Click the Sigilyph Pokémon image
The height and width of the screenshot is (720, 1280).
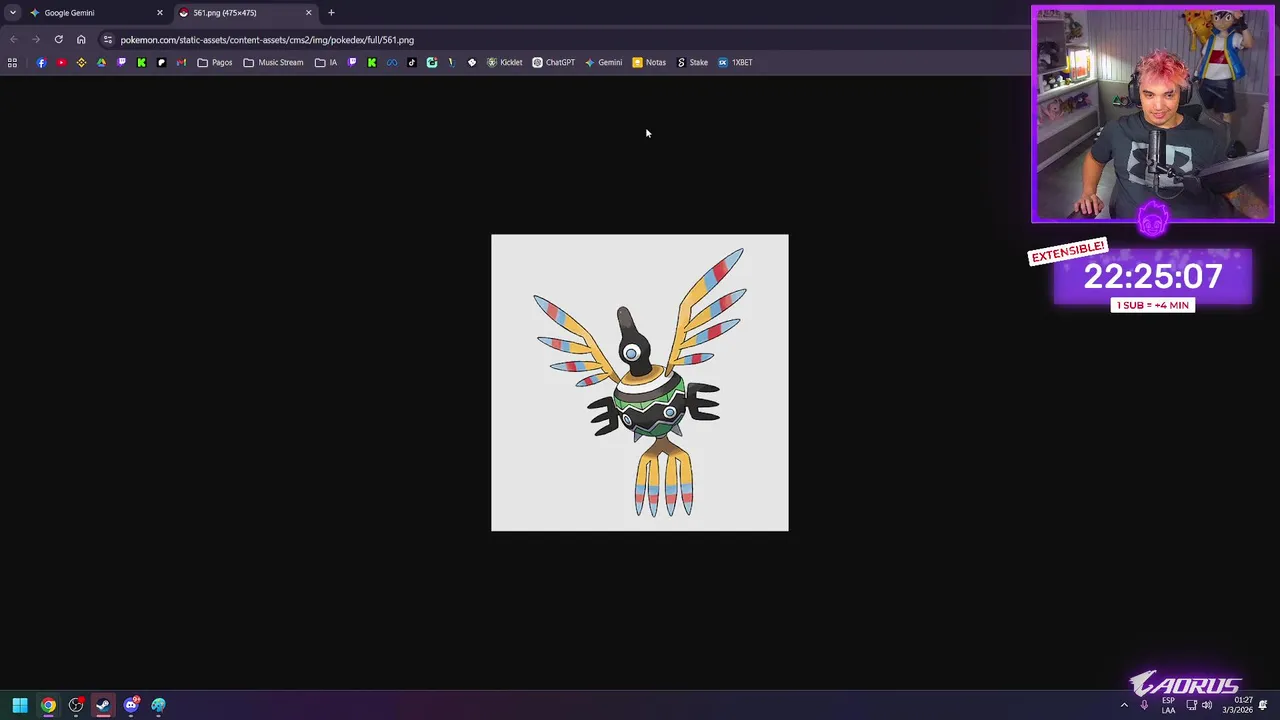pos(640,383)
